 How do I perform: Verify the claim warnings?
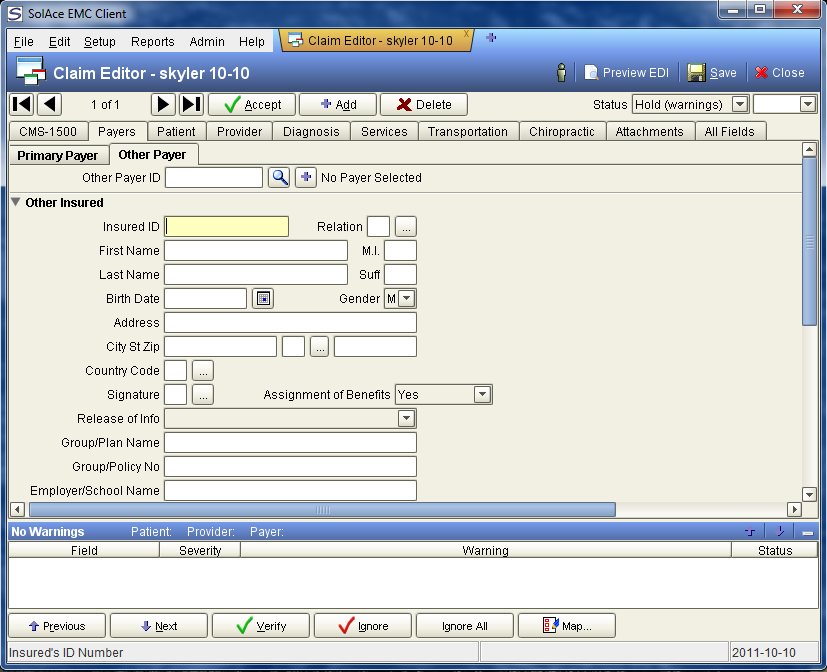pos(261,626)
